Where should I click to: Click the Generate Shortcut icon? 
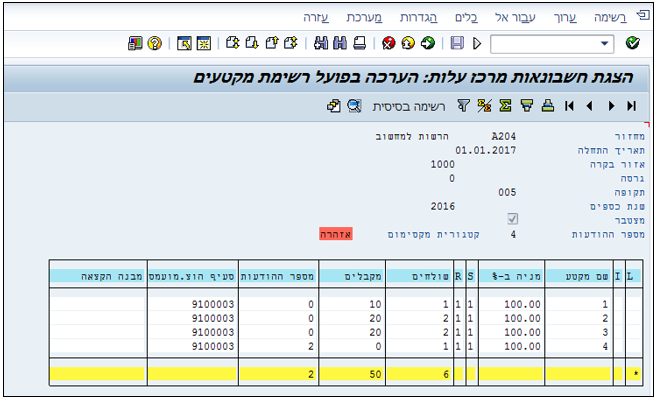pos(184,43)
